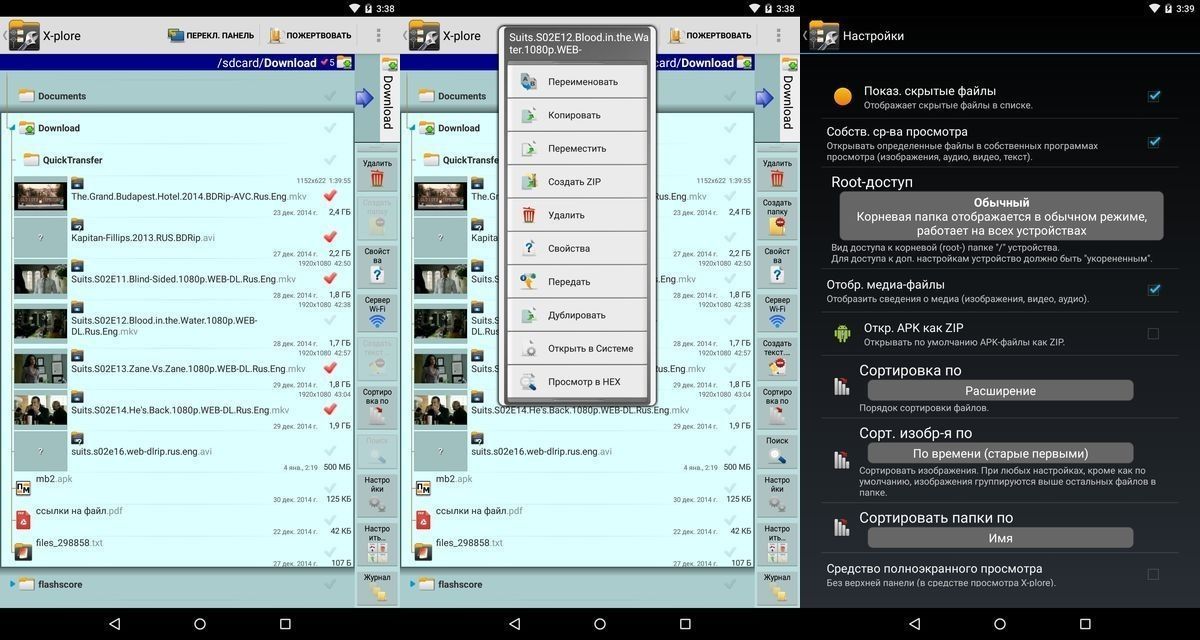Tap the trash Удалить button beside the red-checkmark list
The width and height of the screenshot is (1200, 640).
pyautogui.click(x=377, y=172)
